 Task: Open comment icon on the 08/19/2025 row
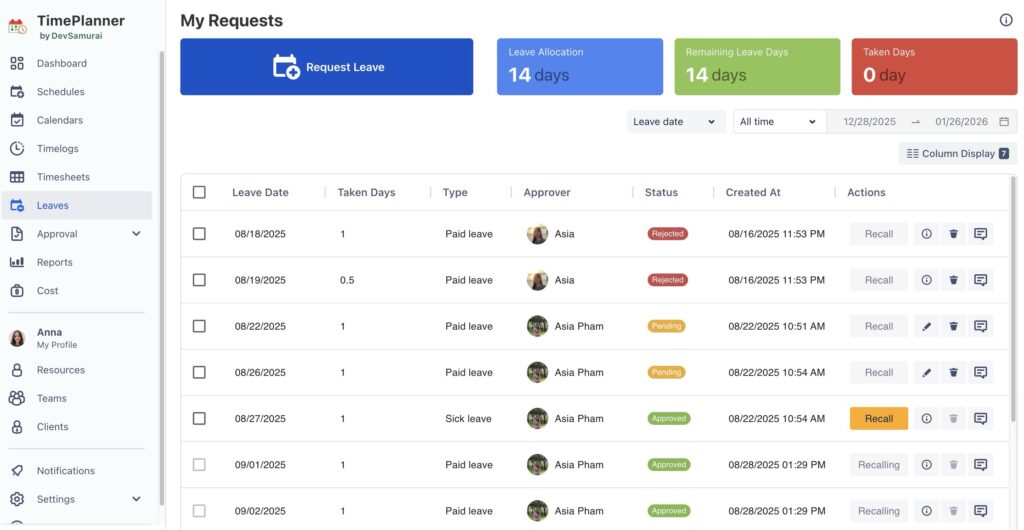tap(980, 280)
